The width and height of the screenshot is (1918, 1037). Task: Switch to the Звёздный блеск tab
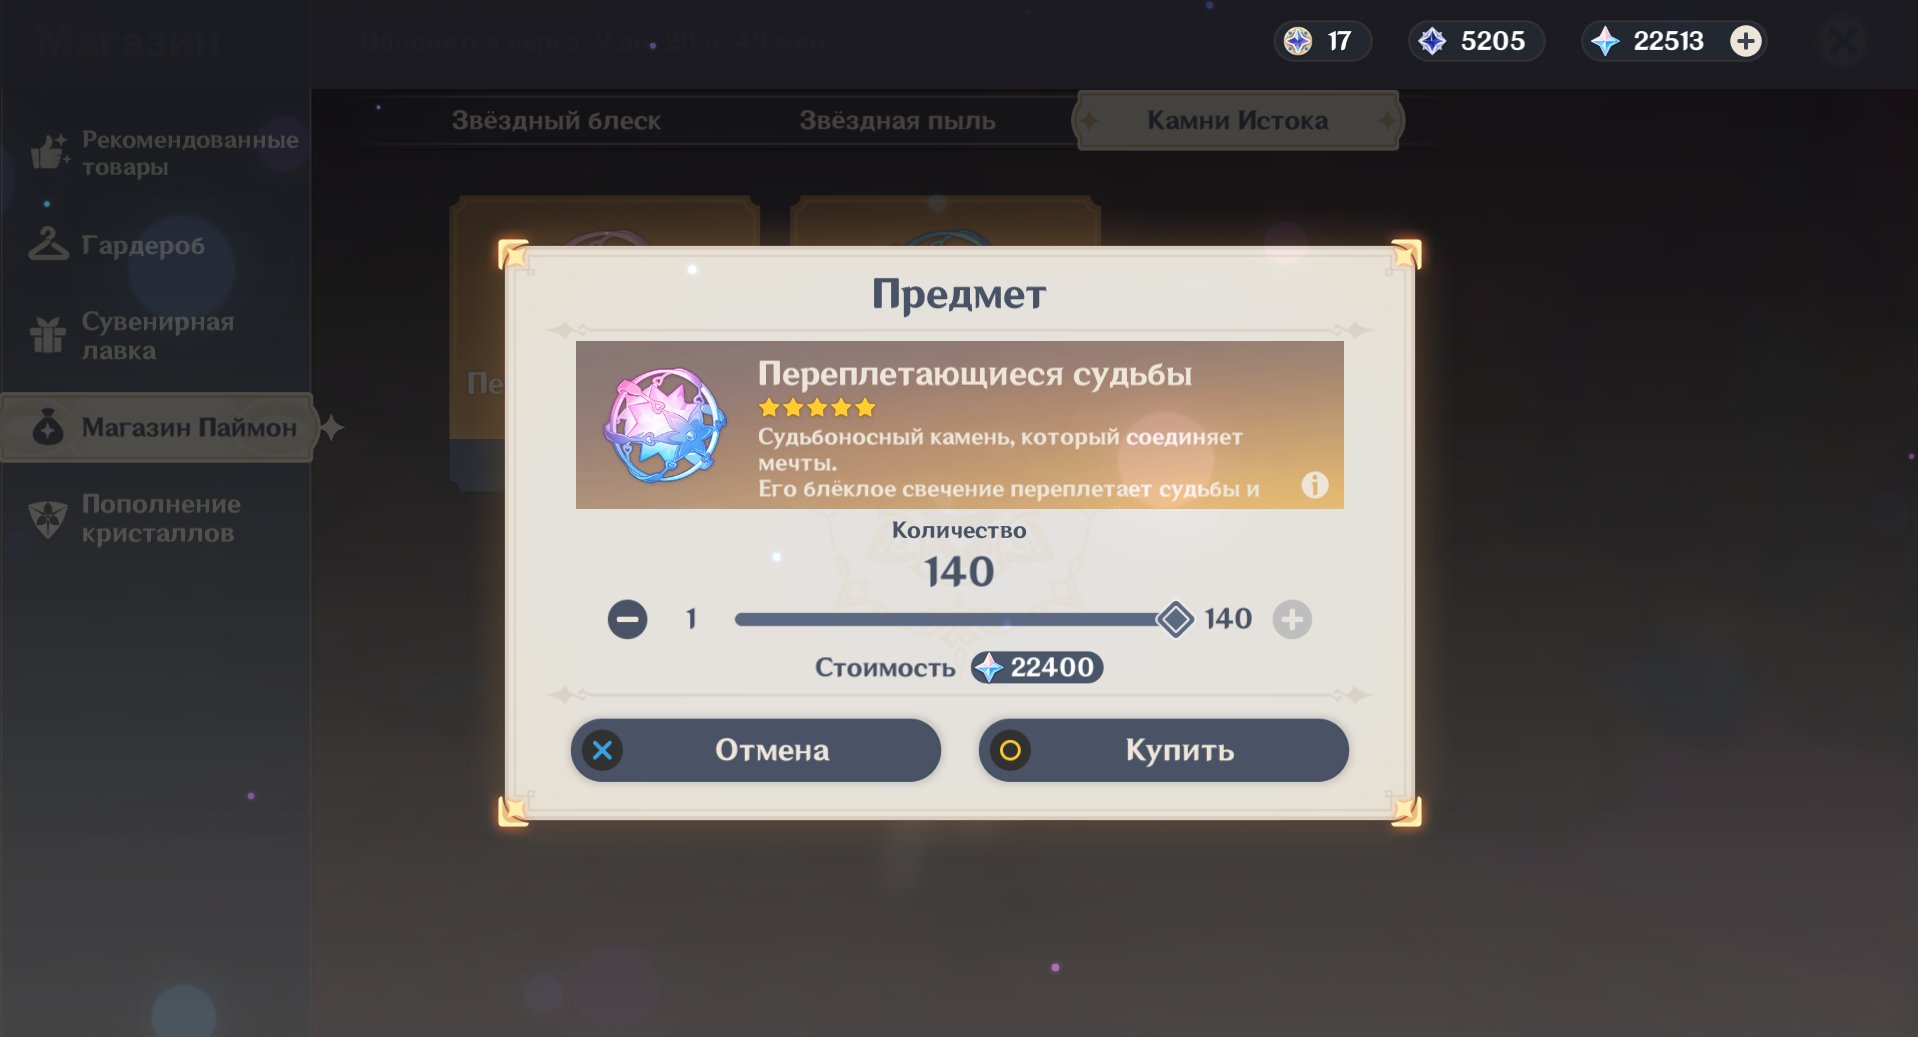pyautogui.click(x=556, y=121)
